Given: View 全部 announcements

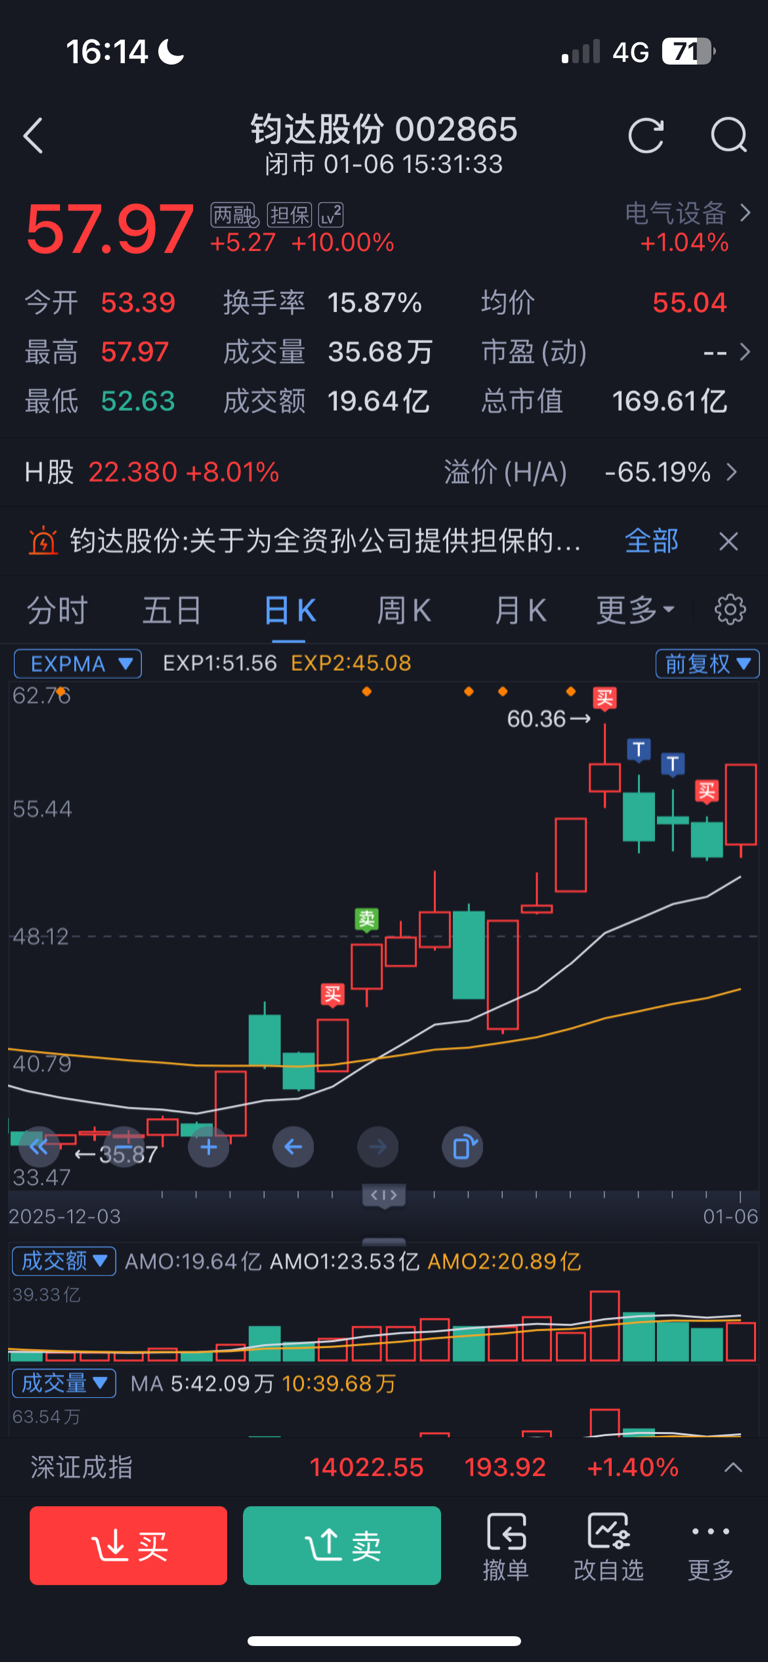Looking at the screenshot, I should click(x=652, y=541).
